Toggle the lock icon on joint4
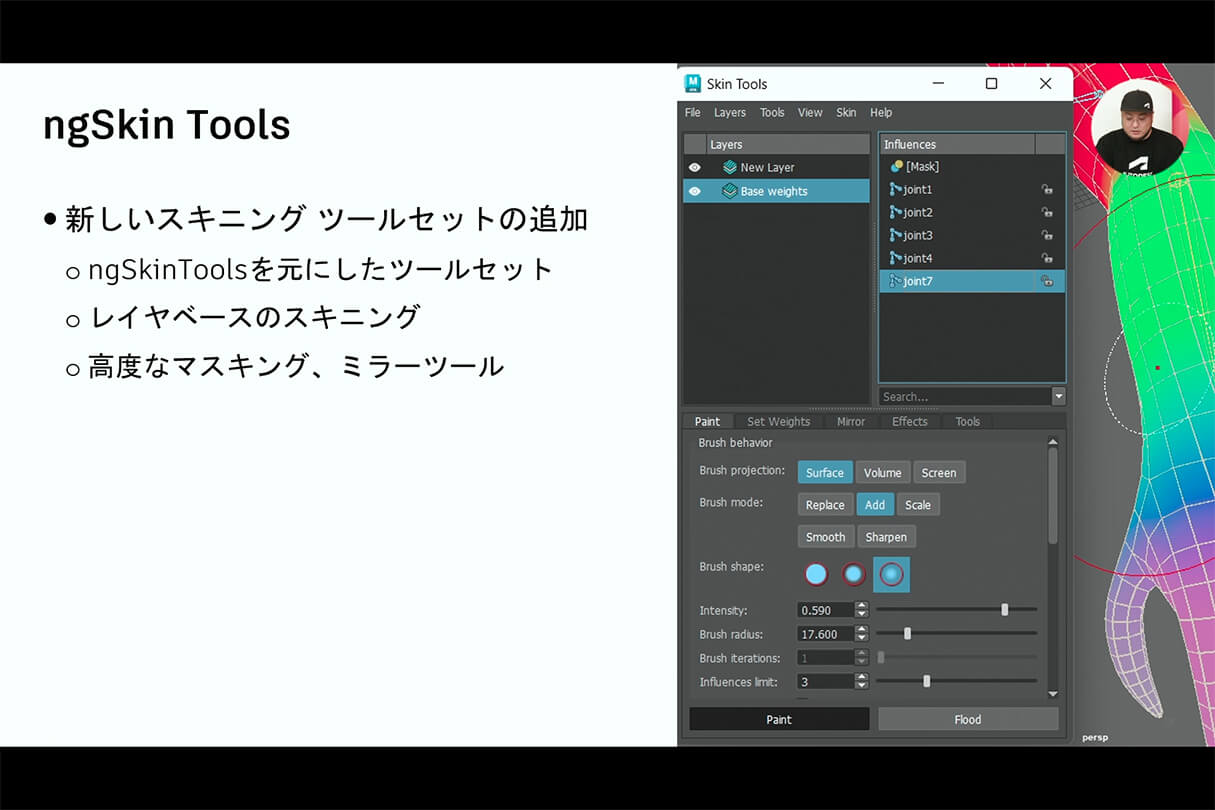Viewport: 1215px width, 810px height. 1047,259
